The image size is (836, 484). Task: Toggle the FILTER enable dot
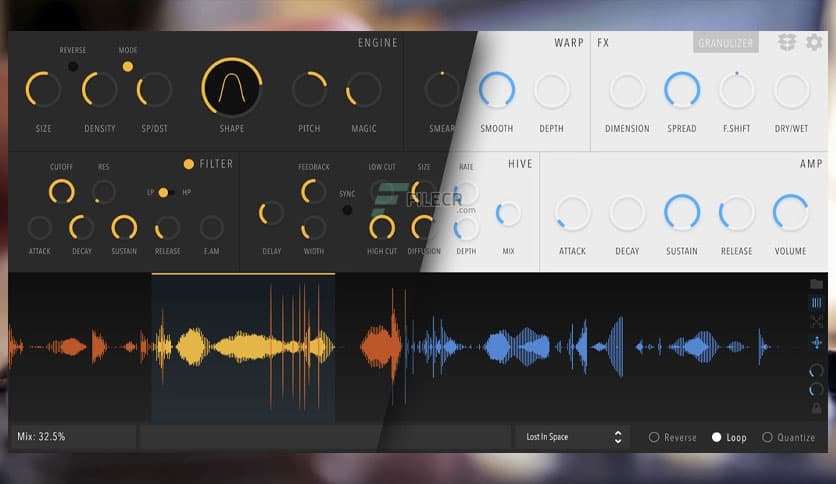pyautogui.click(x=189, y=164)
